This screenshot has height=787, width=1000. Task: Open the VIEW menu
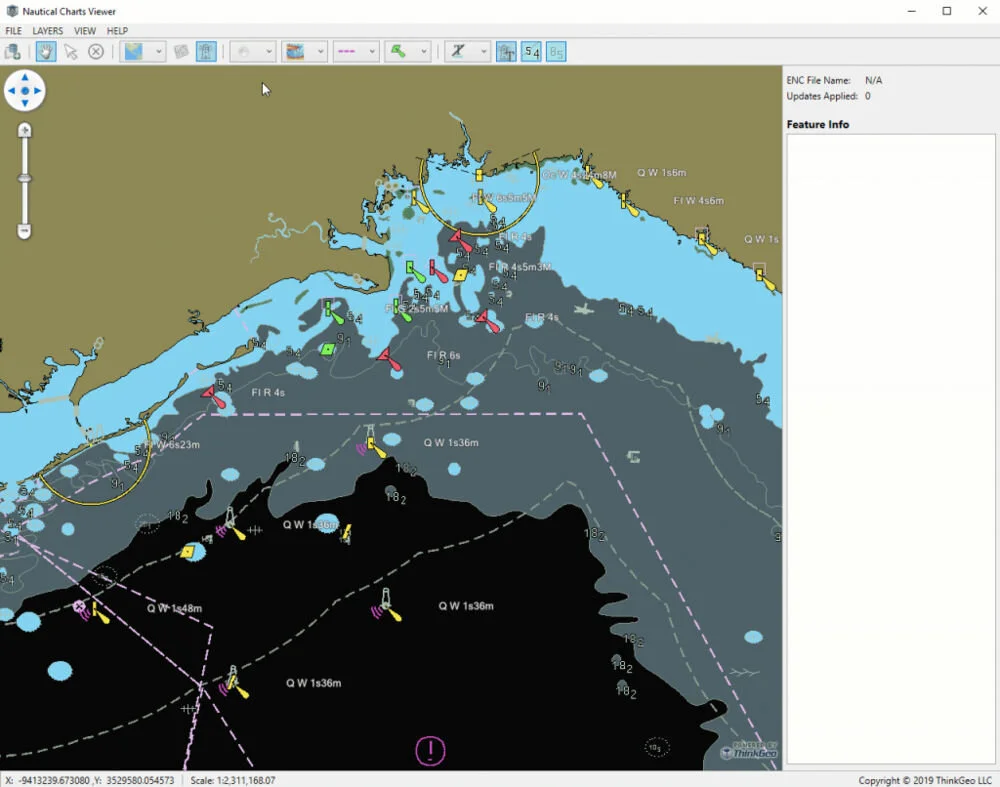85,31
